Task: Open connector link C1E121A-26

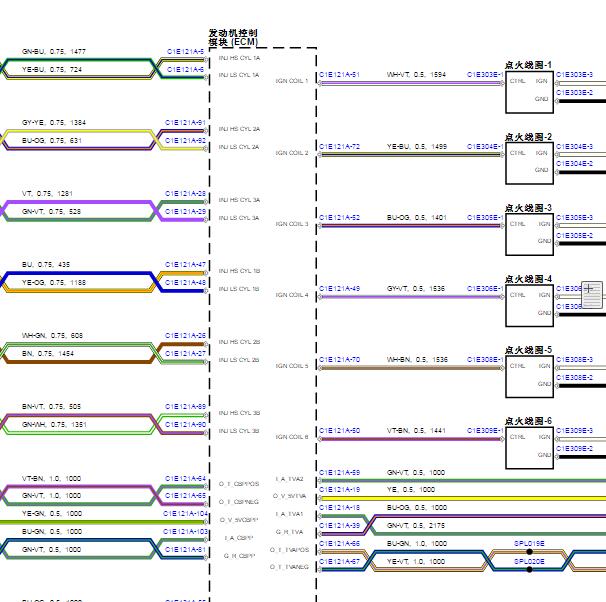Action: click(x=185, y=335)
